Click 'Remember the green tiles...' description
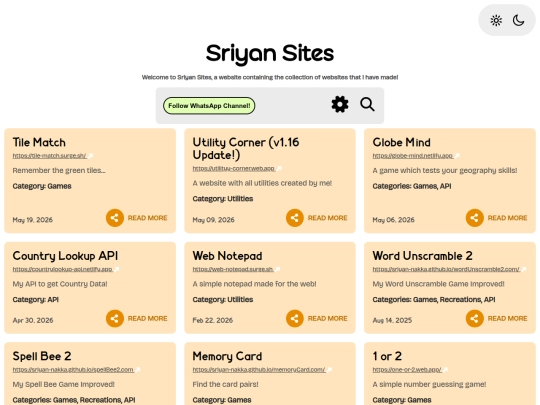This screenshot has height=405, width=540. pyautogui.click(x=59, y=170)
